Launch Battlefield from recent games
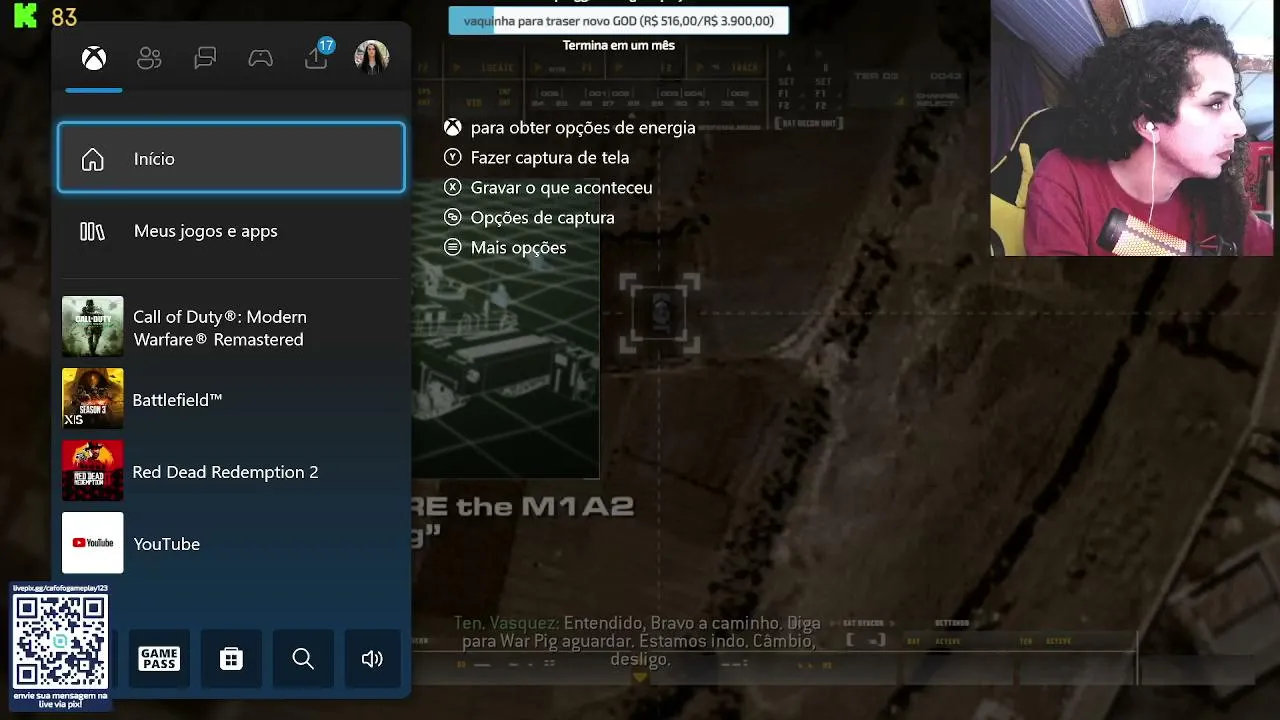This screenshot has height=720, width=1280. (x=231, y=399)
